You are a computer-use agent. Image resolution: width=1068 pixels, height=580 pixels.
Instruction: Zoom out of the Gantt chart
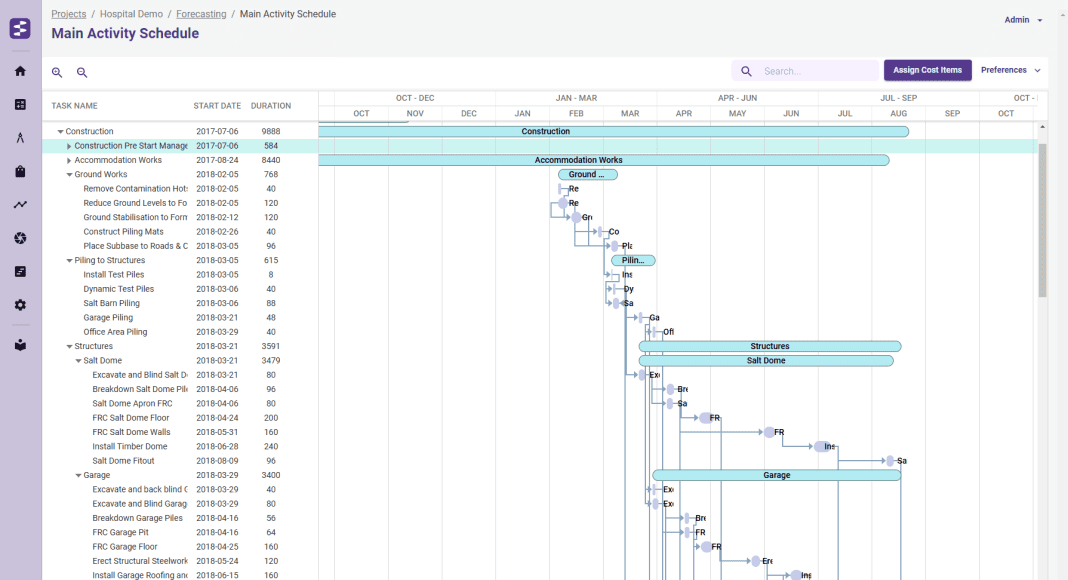(x=82, y=72)
